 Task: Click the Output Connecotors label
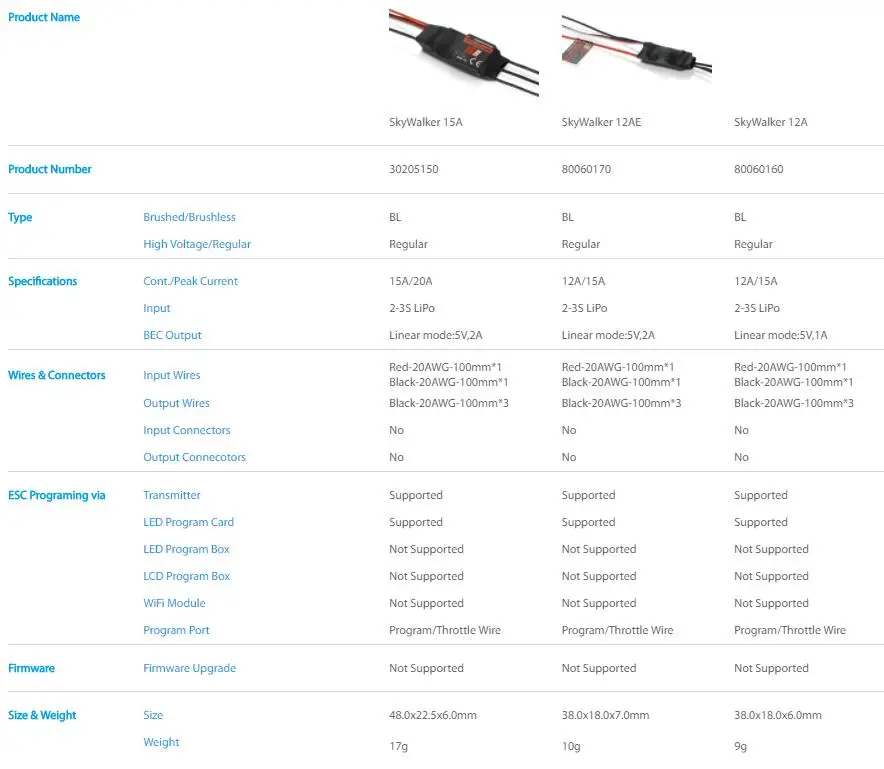pos(195,457)
